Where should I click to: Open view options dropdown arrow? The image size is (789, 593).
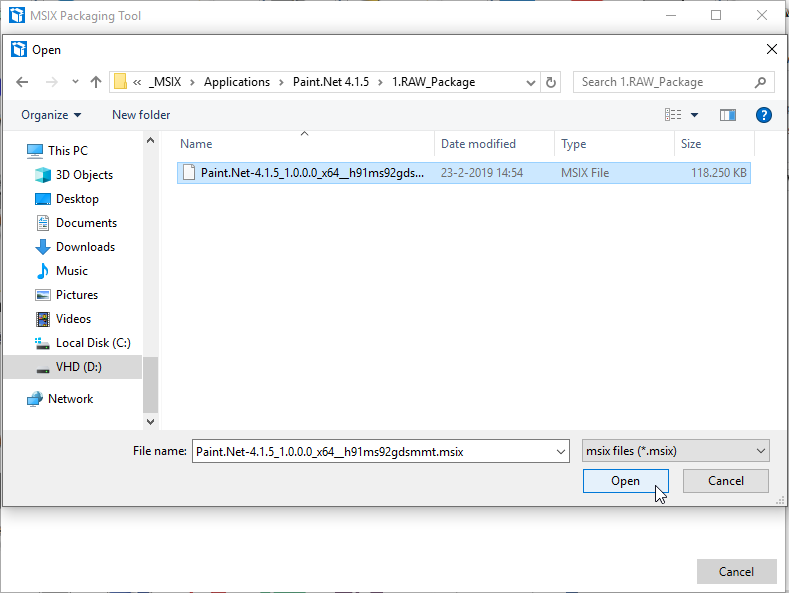(695, 115)
